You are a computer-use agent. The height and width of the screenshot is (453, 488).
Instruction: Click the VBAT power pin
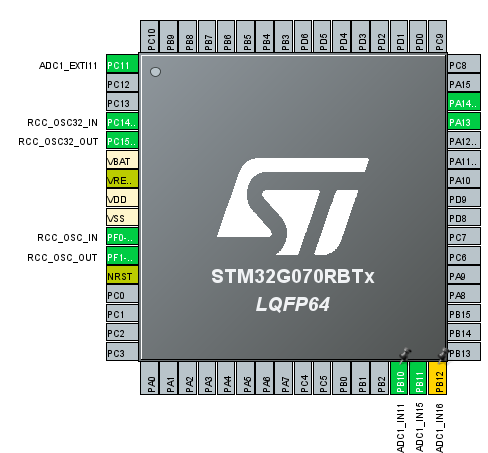pyautogui.click(x=122, y=161)
